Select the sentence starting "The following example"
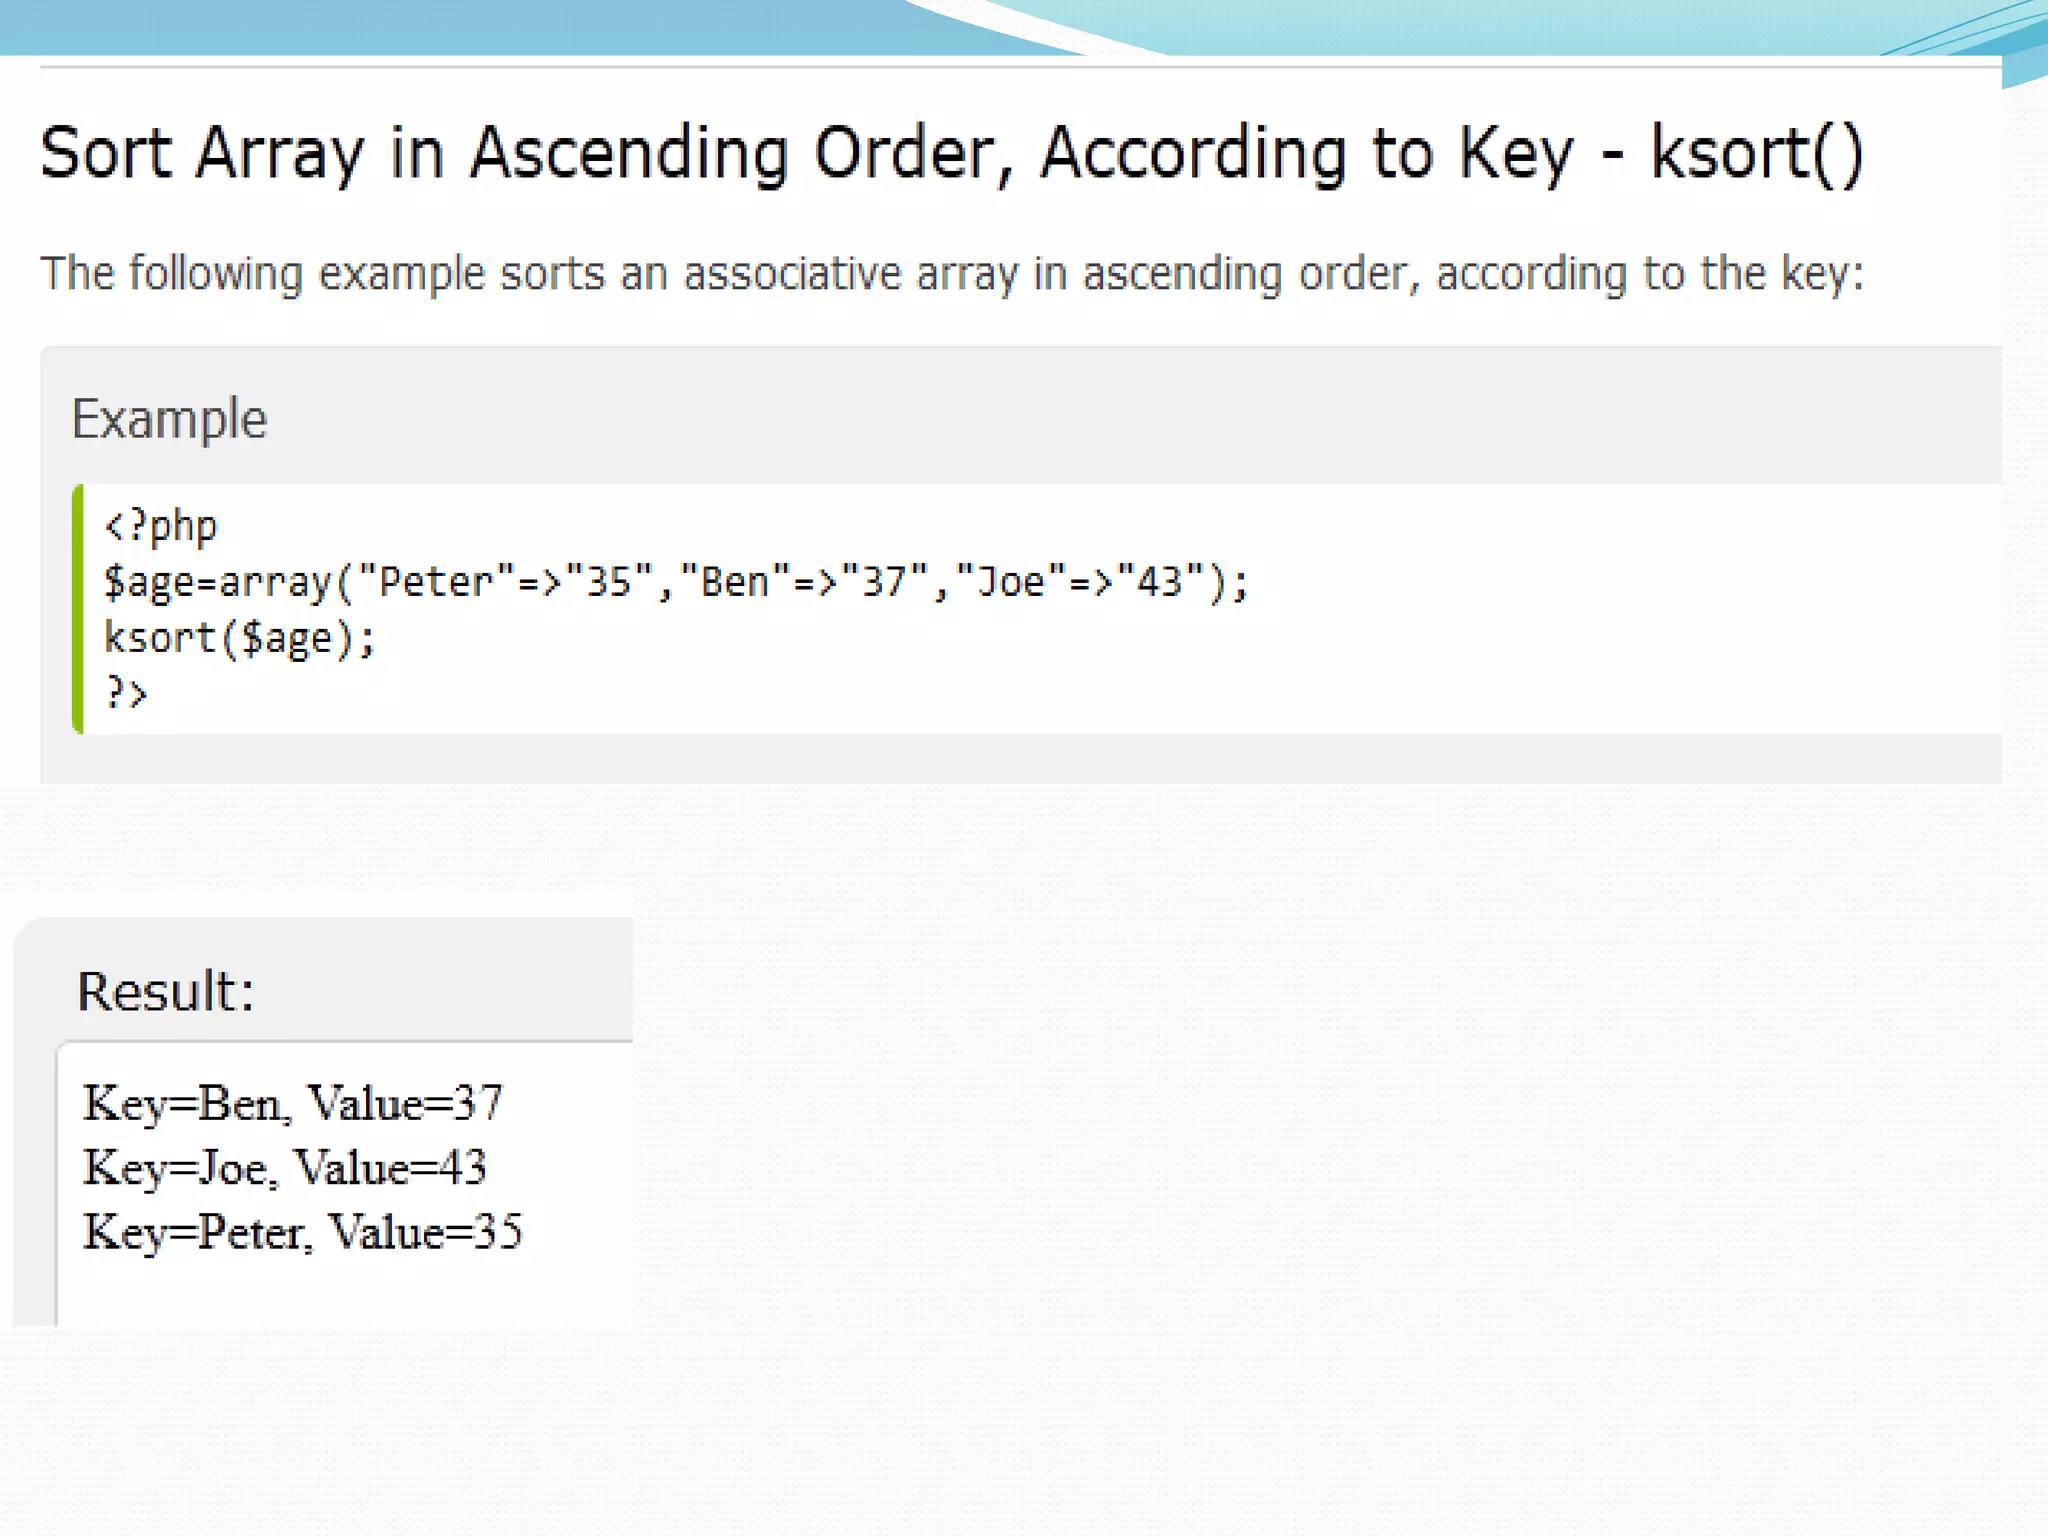Viewport: 2048px width, 1536px height. [x=950, y=274]
